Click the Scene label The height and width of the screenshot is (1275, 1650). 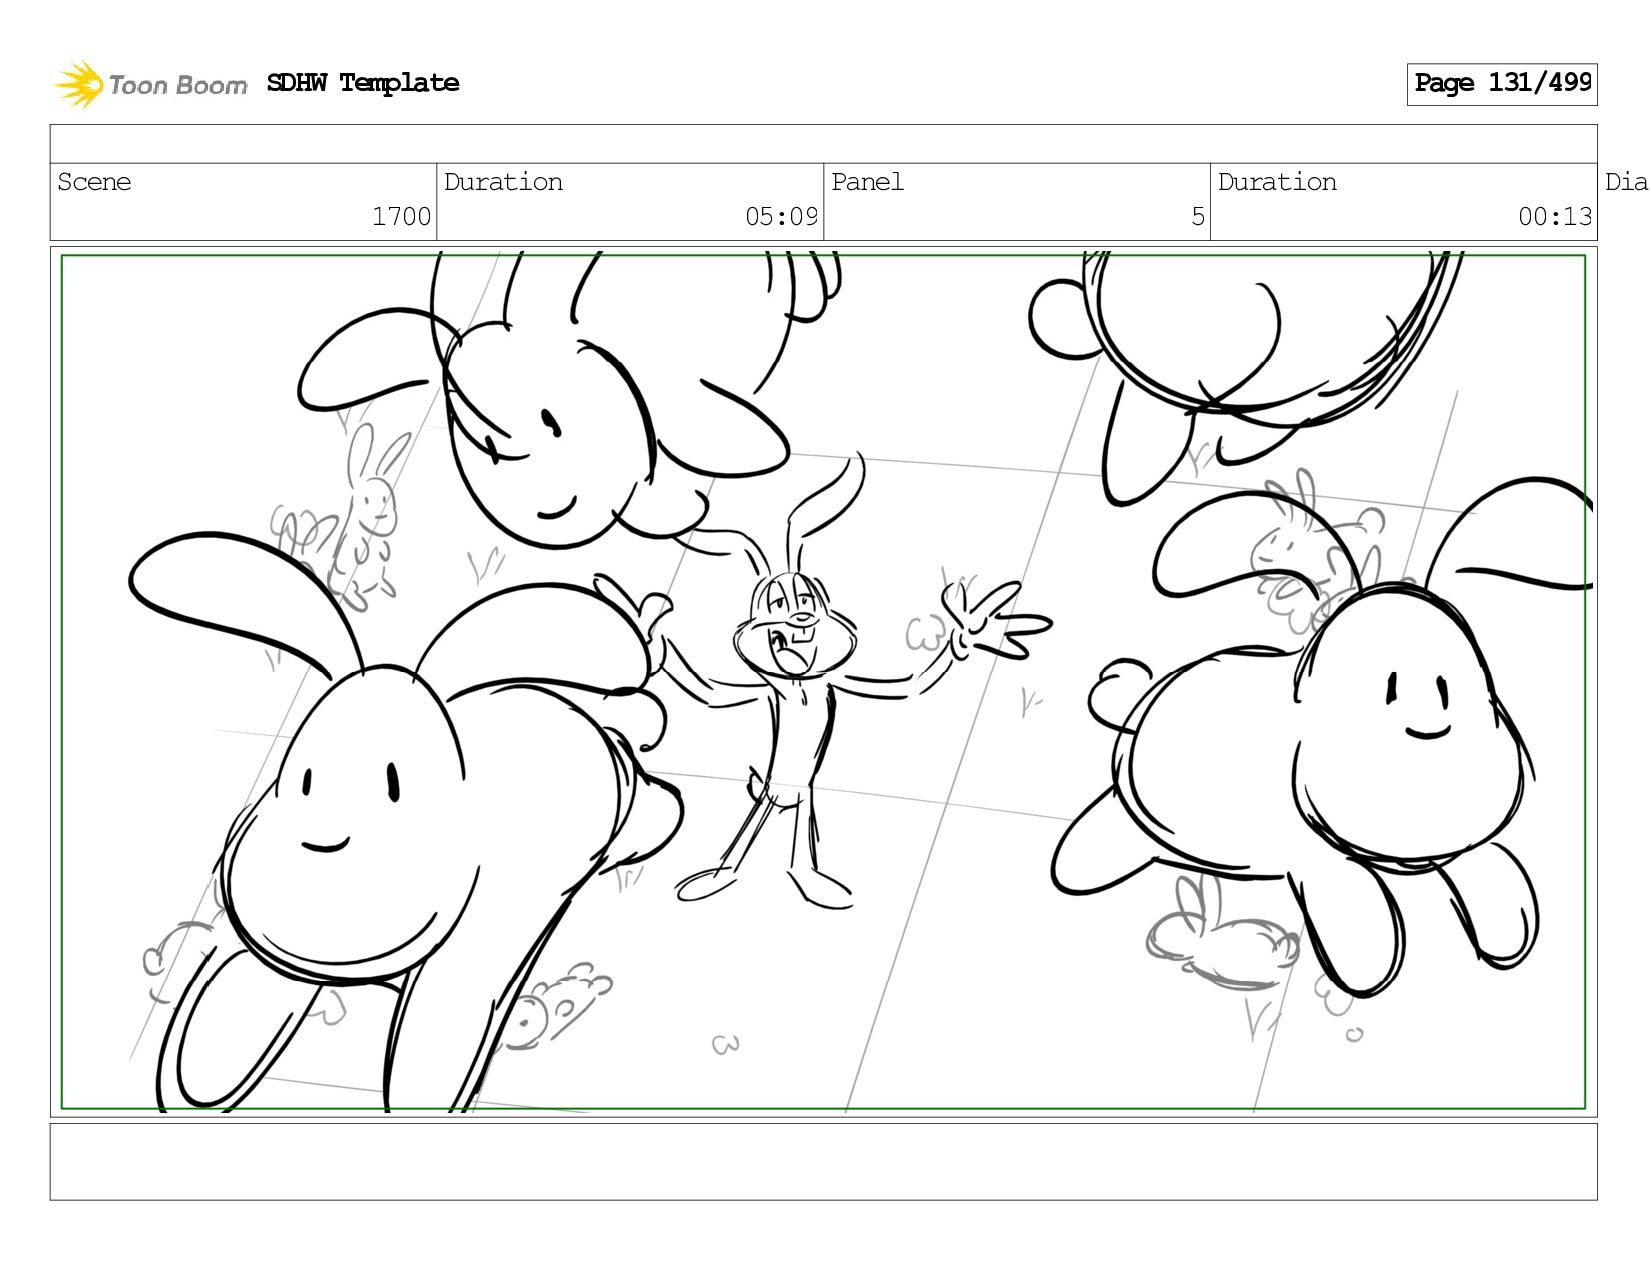click(94, 182)
